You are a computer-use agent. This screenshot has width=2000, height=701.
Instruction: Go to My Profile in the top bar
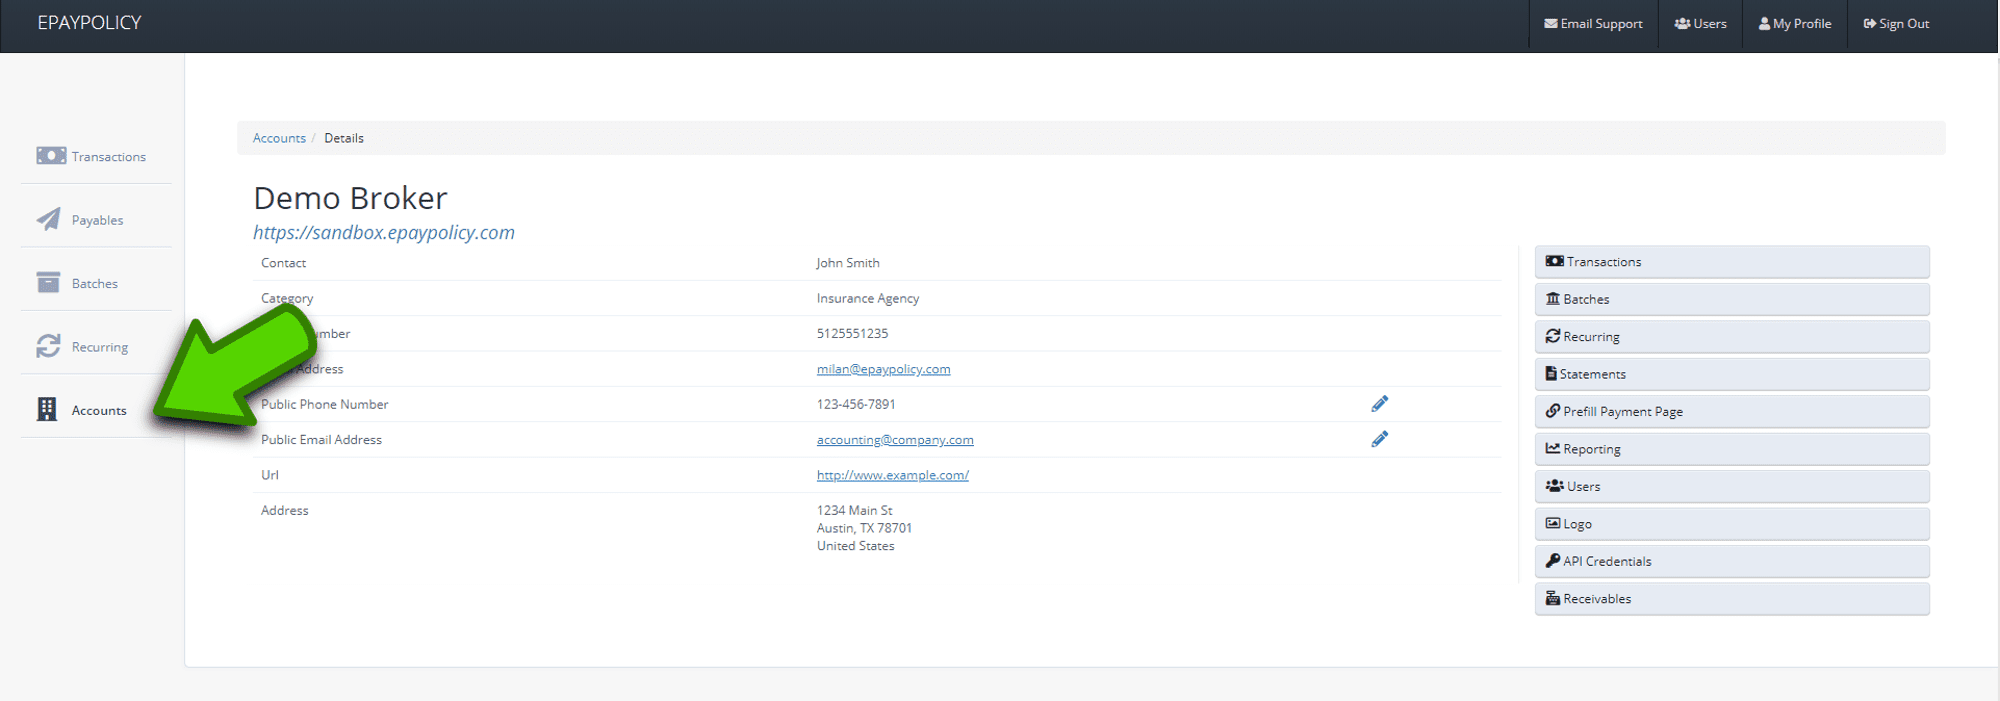click(x=1795, y=24)
